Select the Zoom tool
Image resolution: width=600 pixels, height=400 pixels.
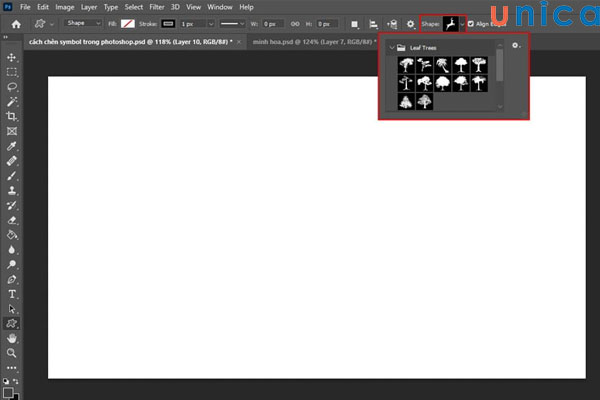(12, 353)
